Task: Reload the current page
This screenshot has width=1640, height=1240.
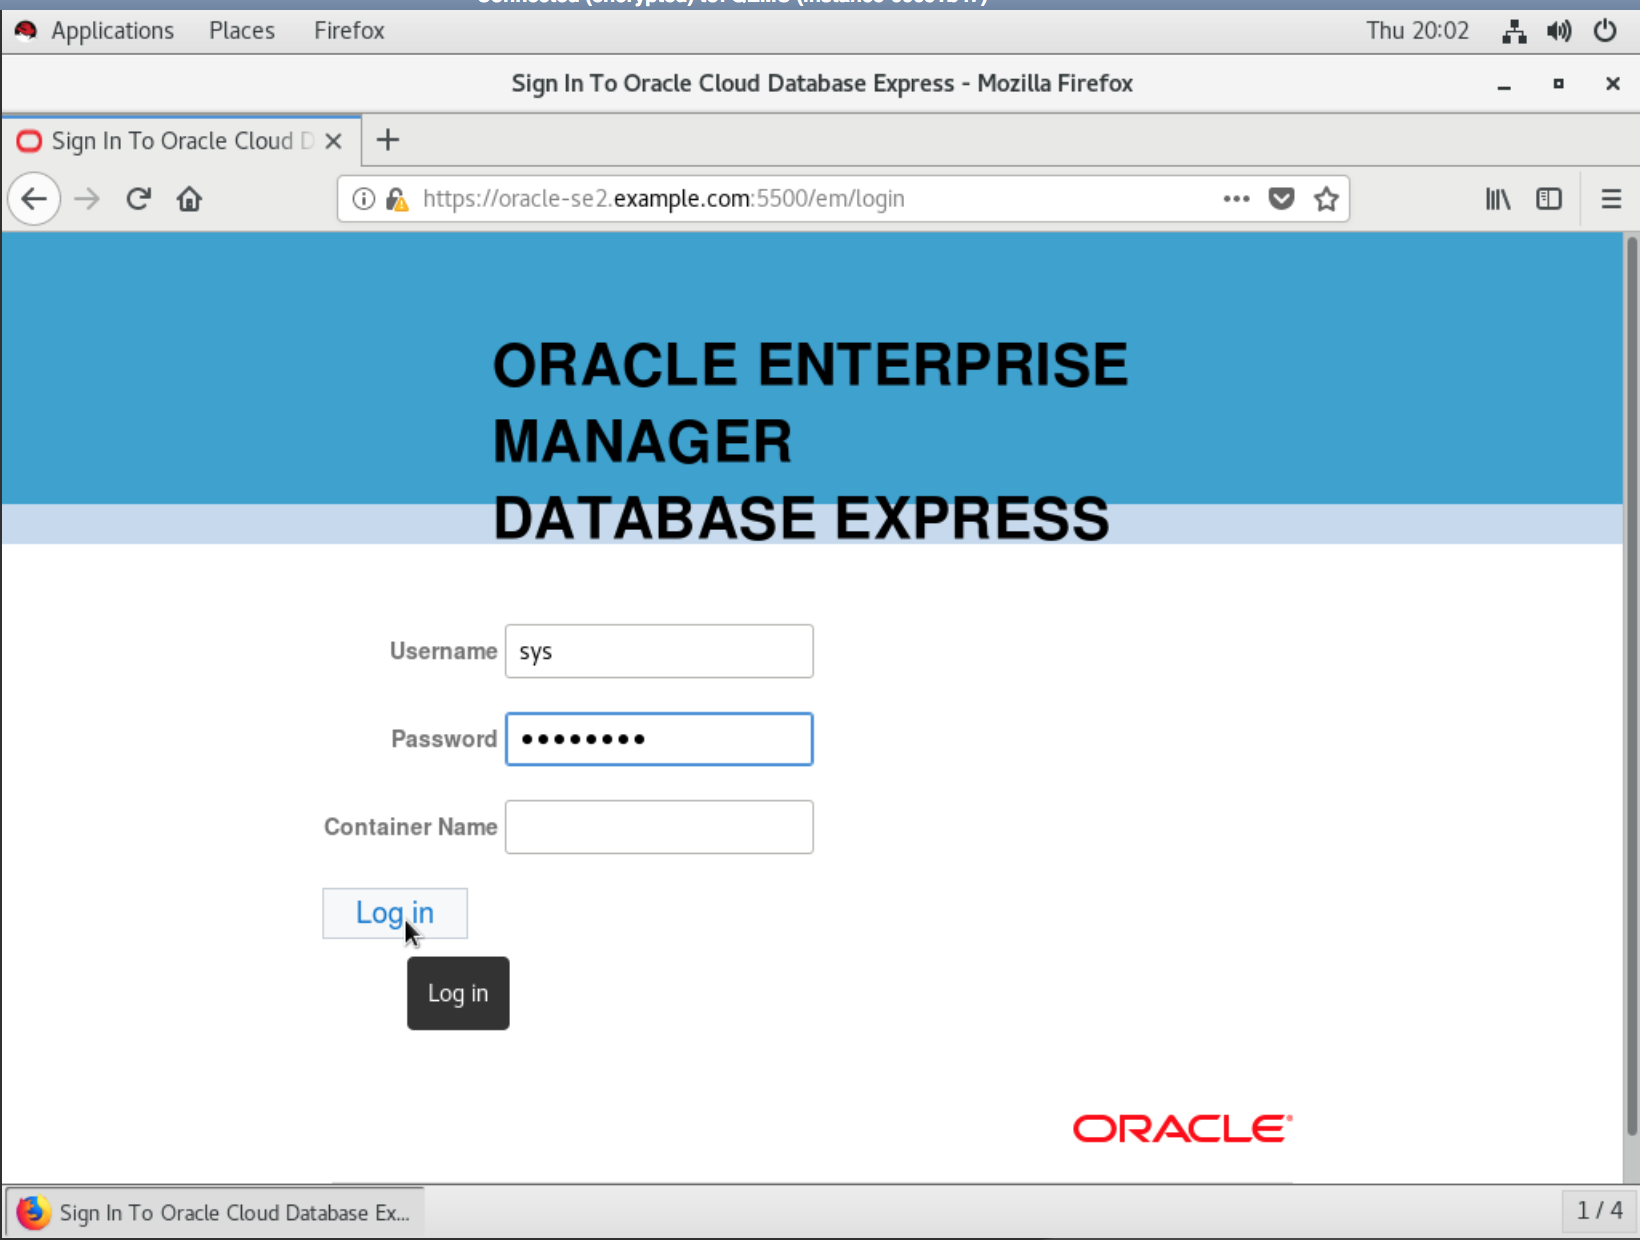Action: (138, 199)
